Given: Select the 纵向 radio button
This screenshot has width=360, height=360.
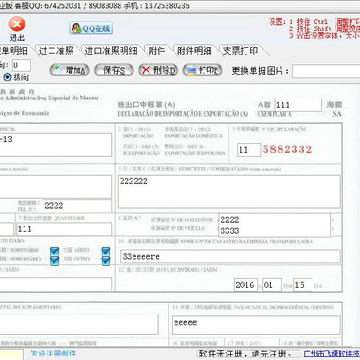Looking at the screenshot, I should click(x=7, y=78).
